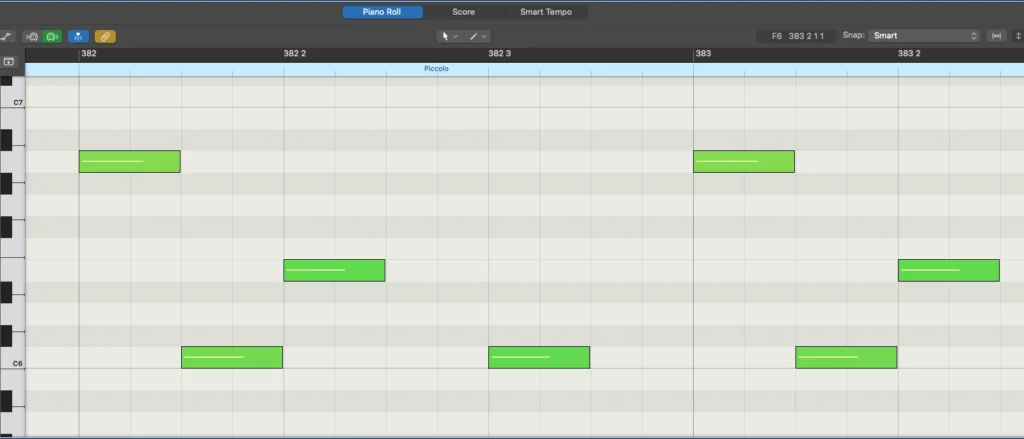Switch to the Smart Tempo tab
The image size is (1024, 439).
click(546, 12)
